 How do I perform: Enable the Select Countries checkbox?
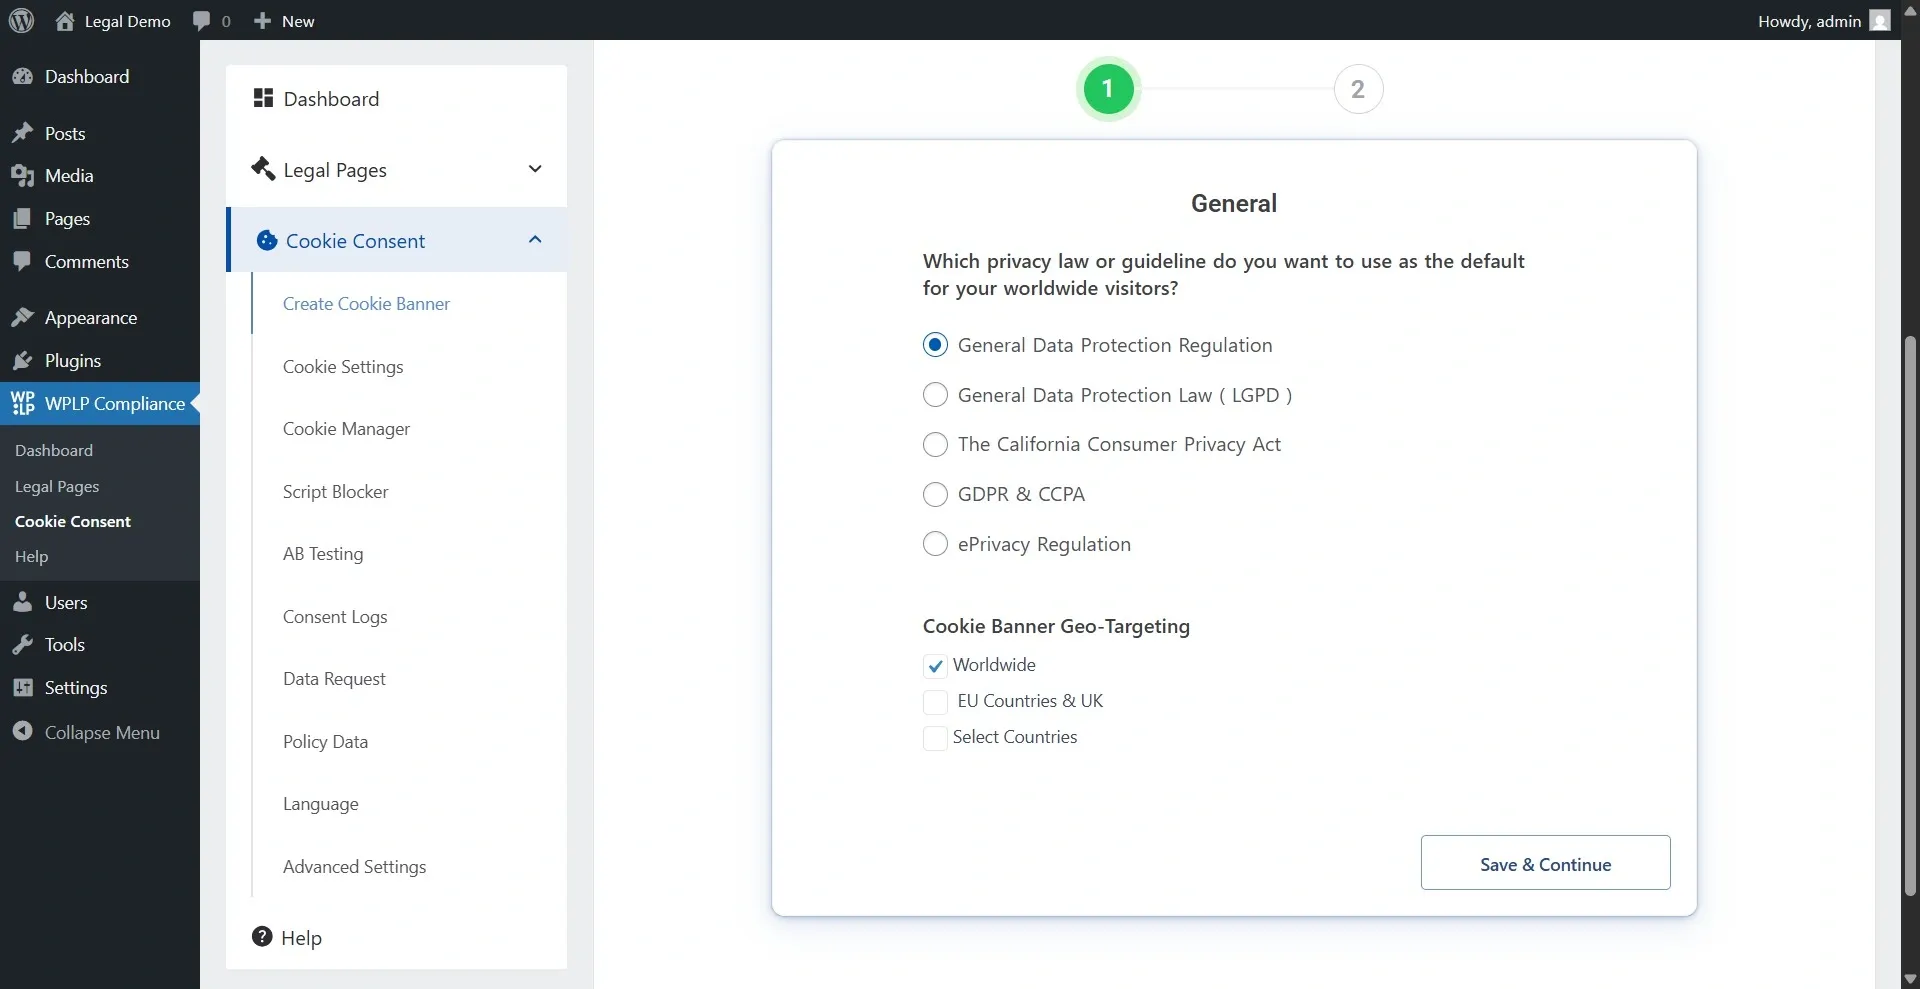coord(935,738)
